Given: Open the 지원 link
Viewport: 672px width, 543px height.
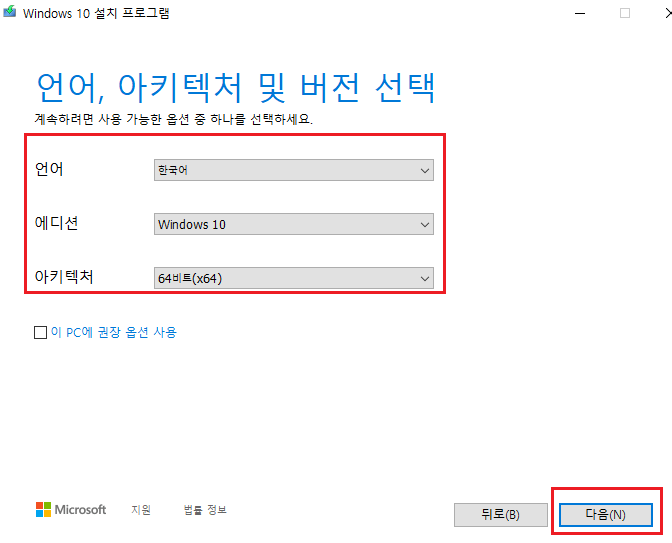Looking at the screenshot, I should 141,510.
